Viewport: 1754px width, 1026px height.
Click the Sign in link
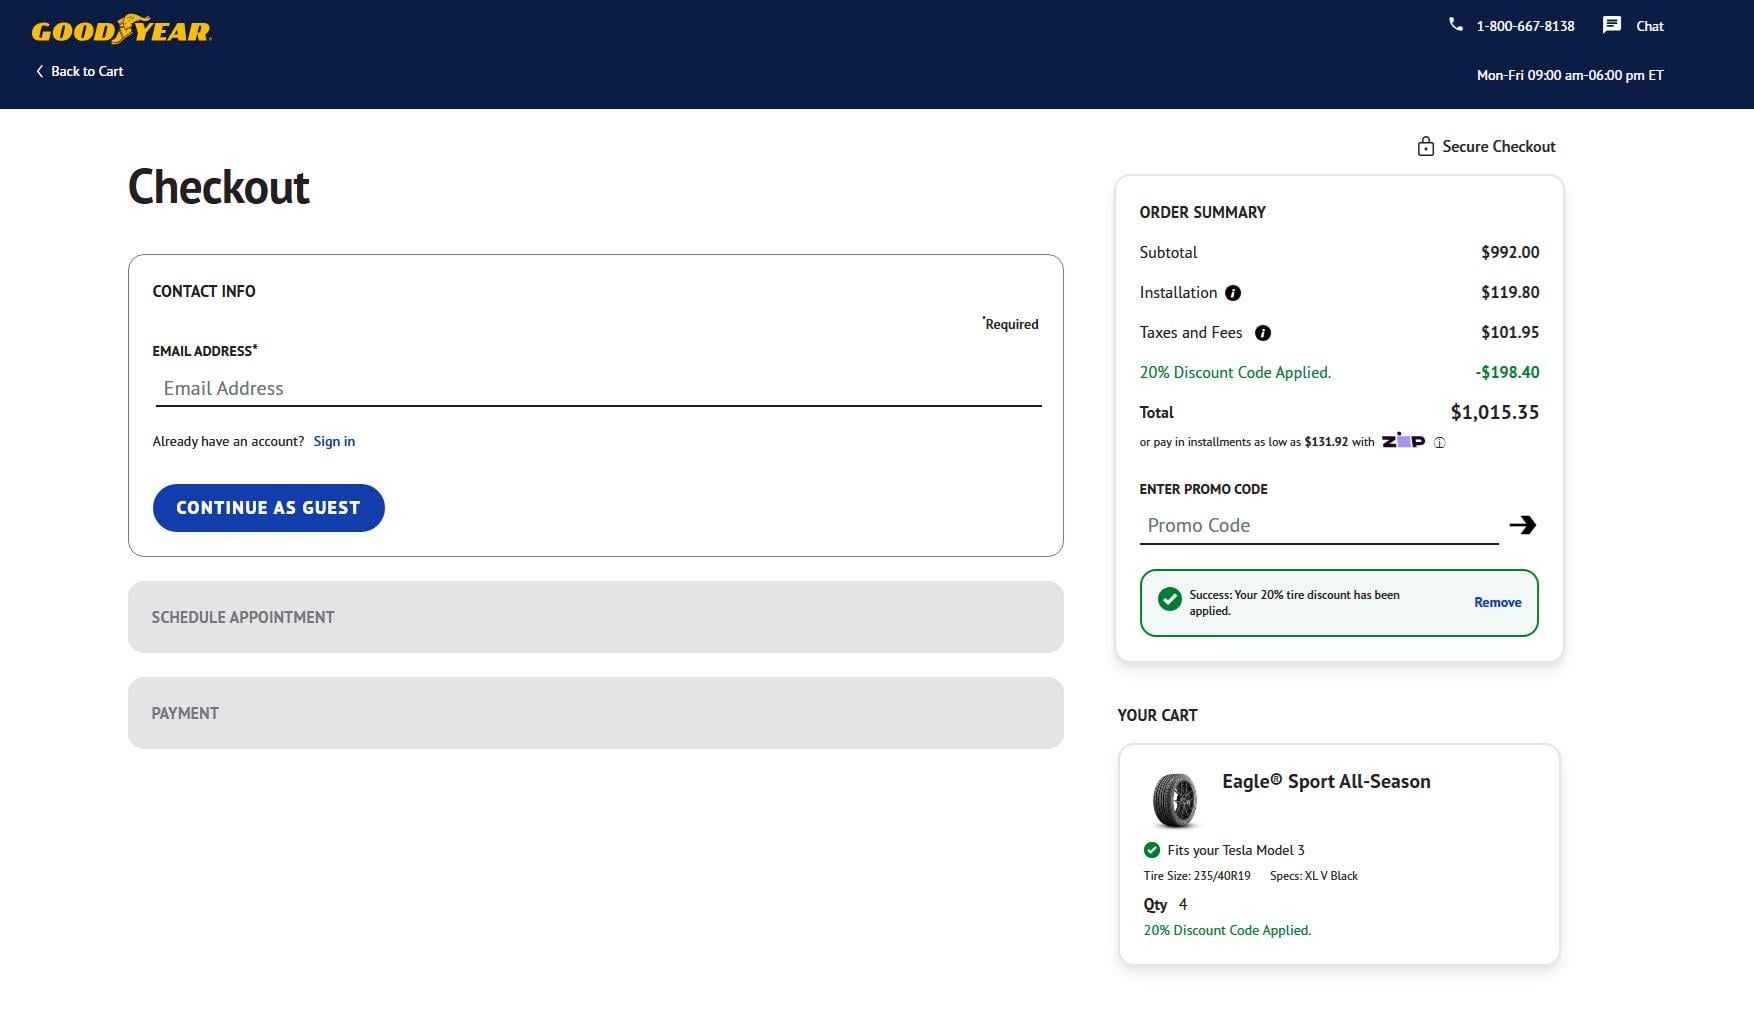point(334,441)
